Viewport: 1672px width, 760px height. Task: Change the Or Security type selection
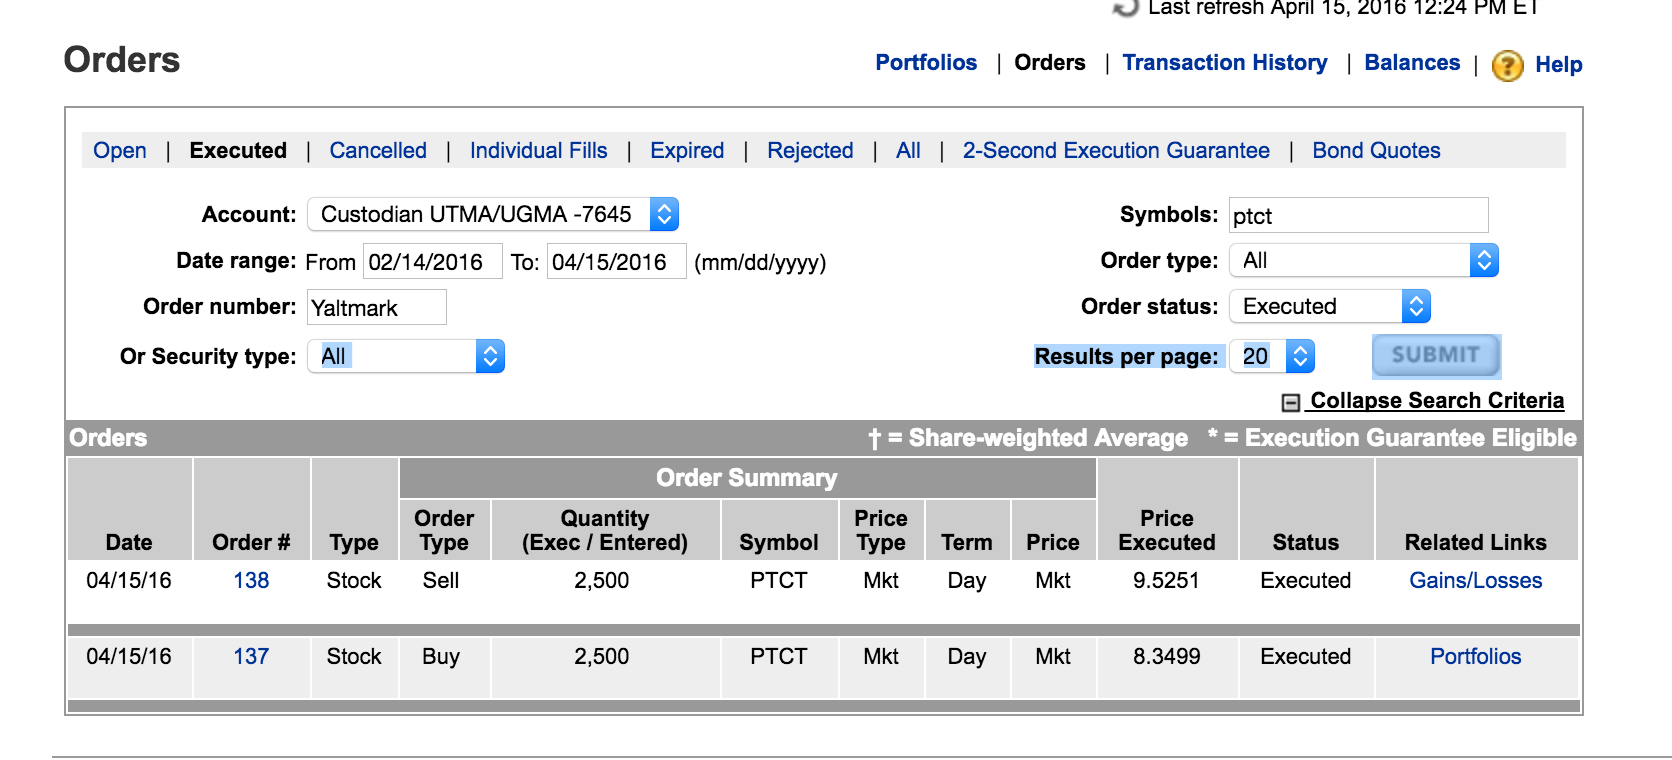click(x=412, y=356)
